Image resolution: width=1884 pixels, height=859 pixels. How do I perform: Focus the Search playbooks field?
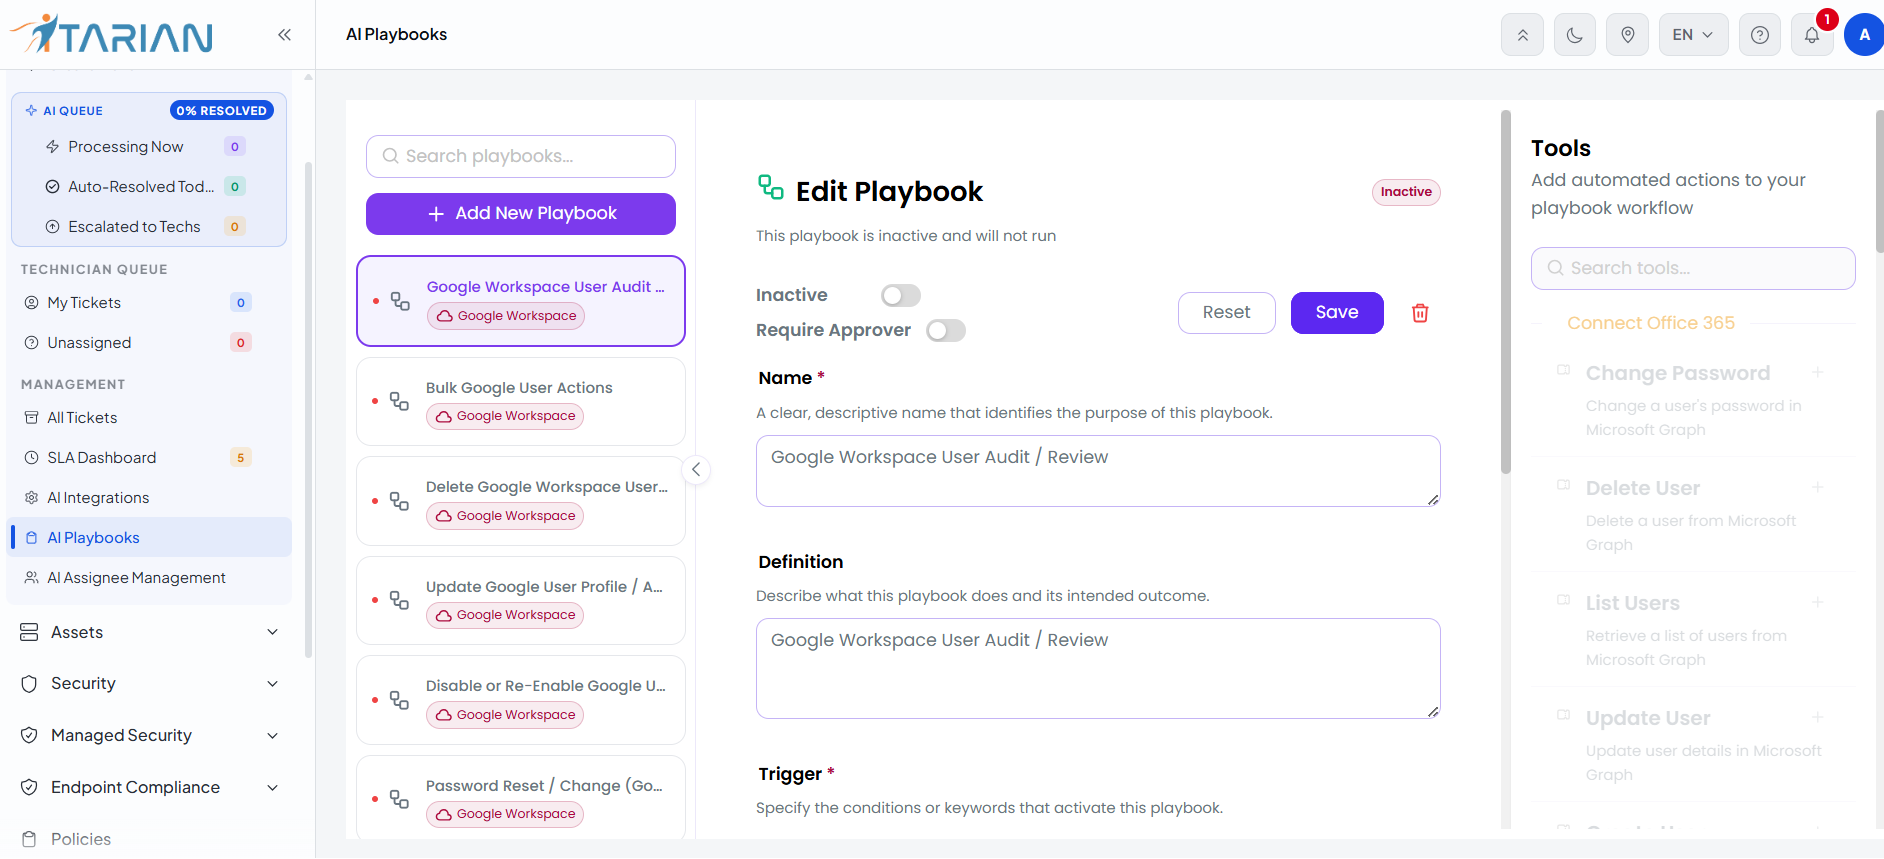tap(521, 156)
